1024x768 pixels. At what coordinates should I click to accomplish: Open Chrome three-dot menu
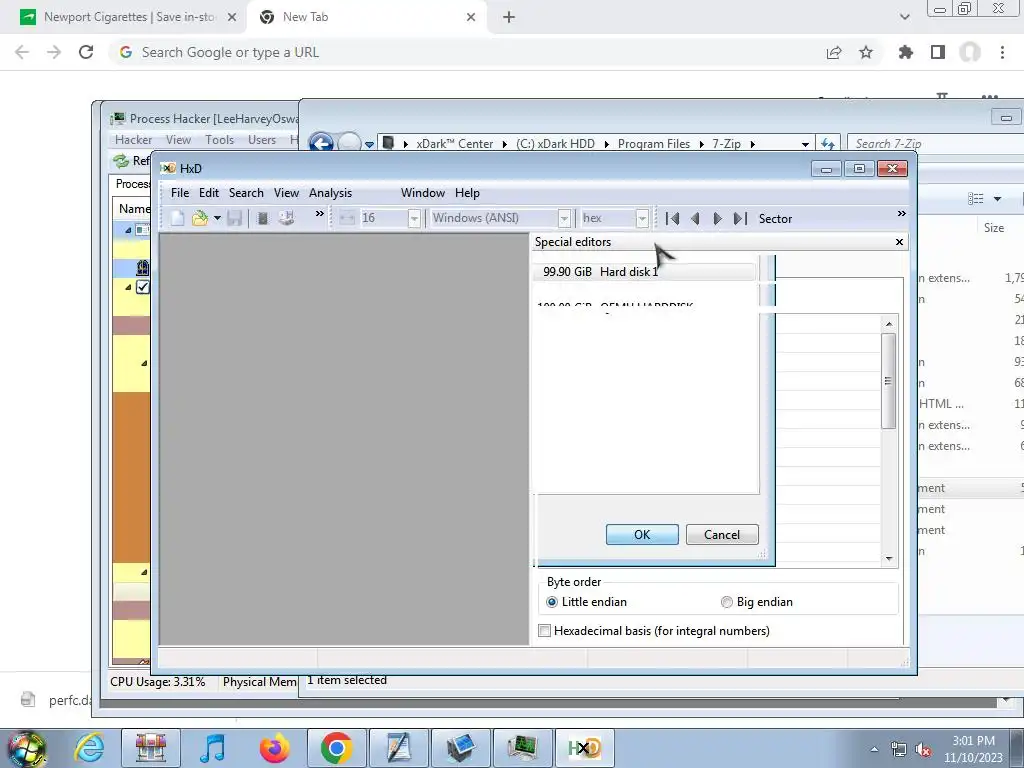[1002, 52]
